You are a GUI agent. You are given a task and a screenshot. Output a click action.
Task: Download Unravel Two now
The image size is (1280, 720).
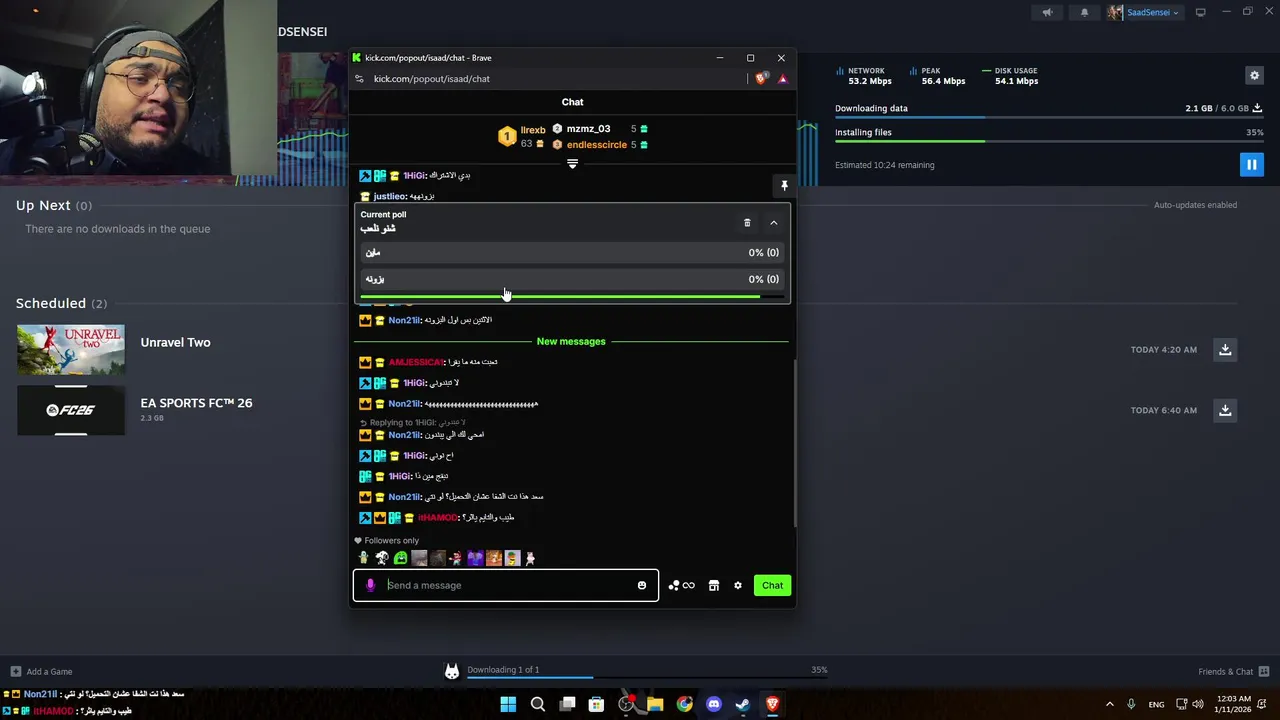[1225, 349]
